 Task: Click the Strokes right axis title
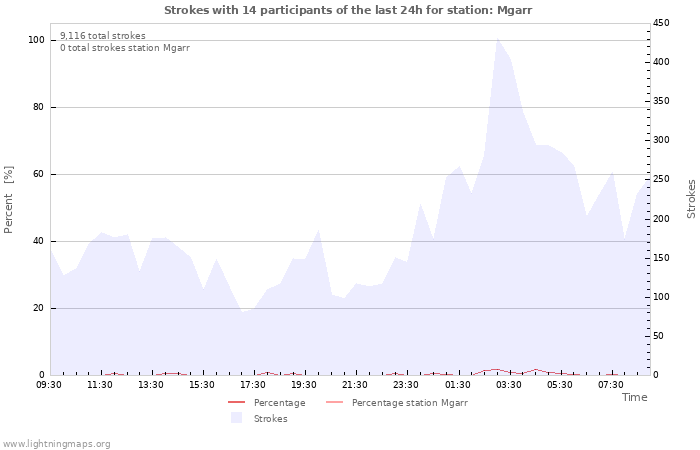pyautogui.click(x=691, y=199)
